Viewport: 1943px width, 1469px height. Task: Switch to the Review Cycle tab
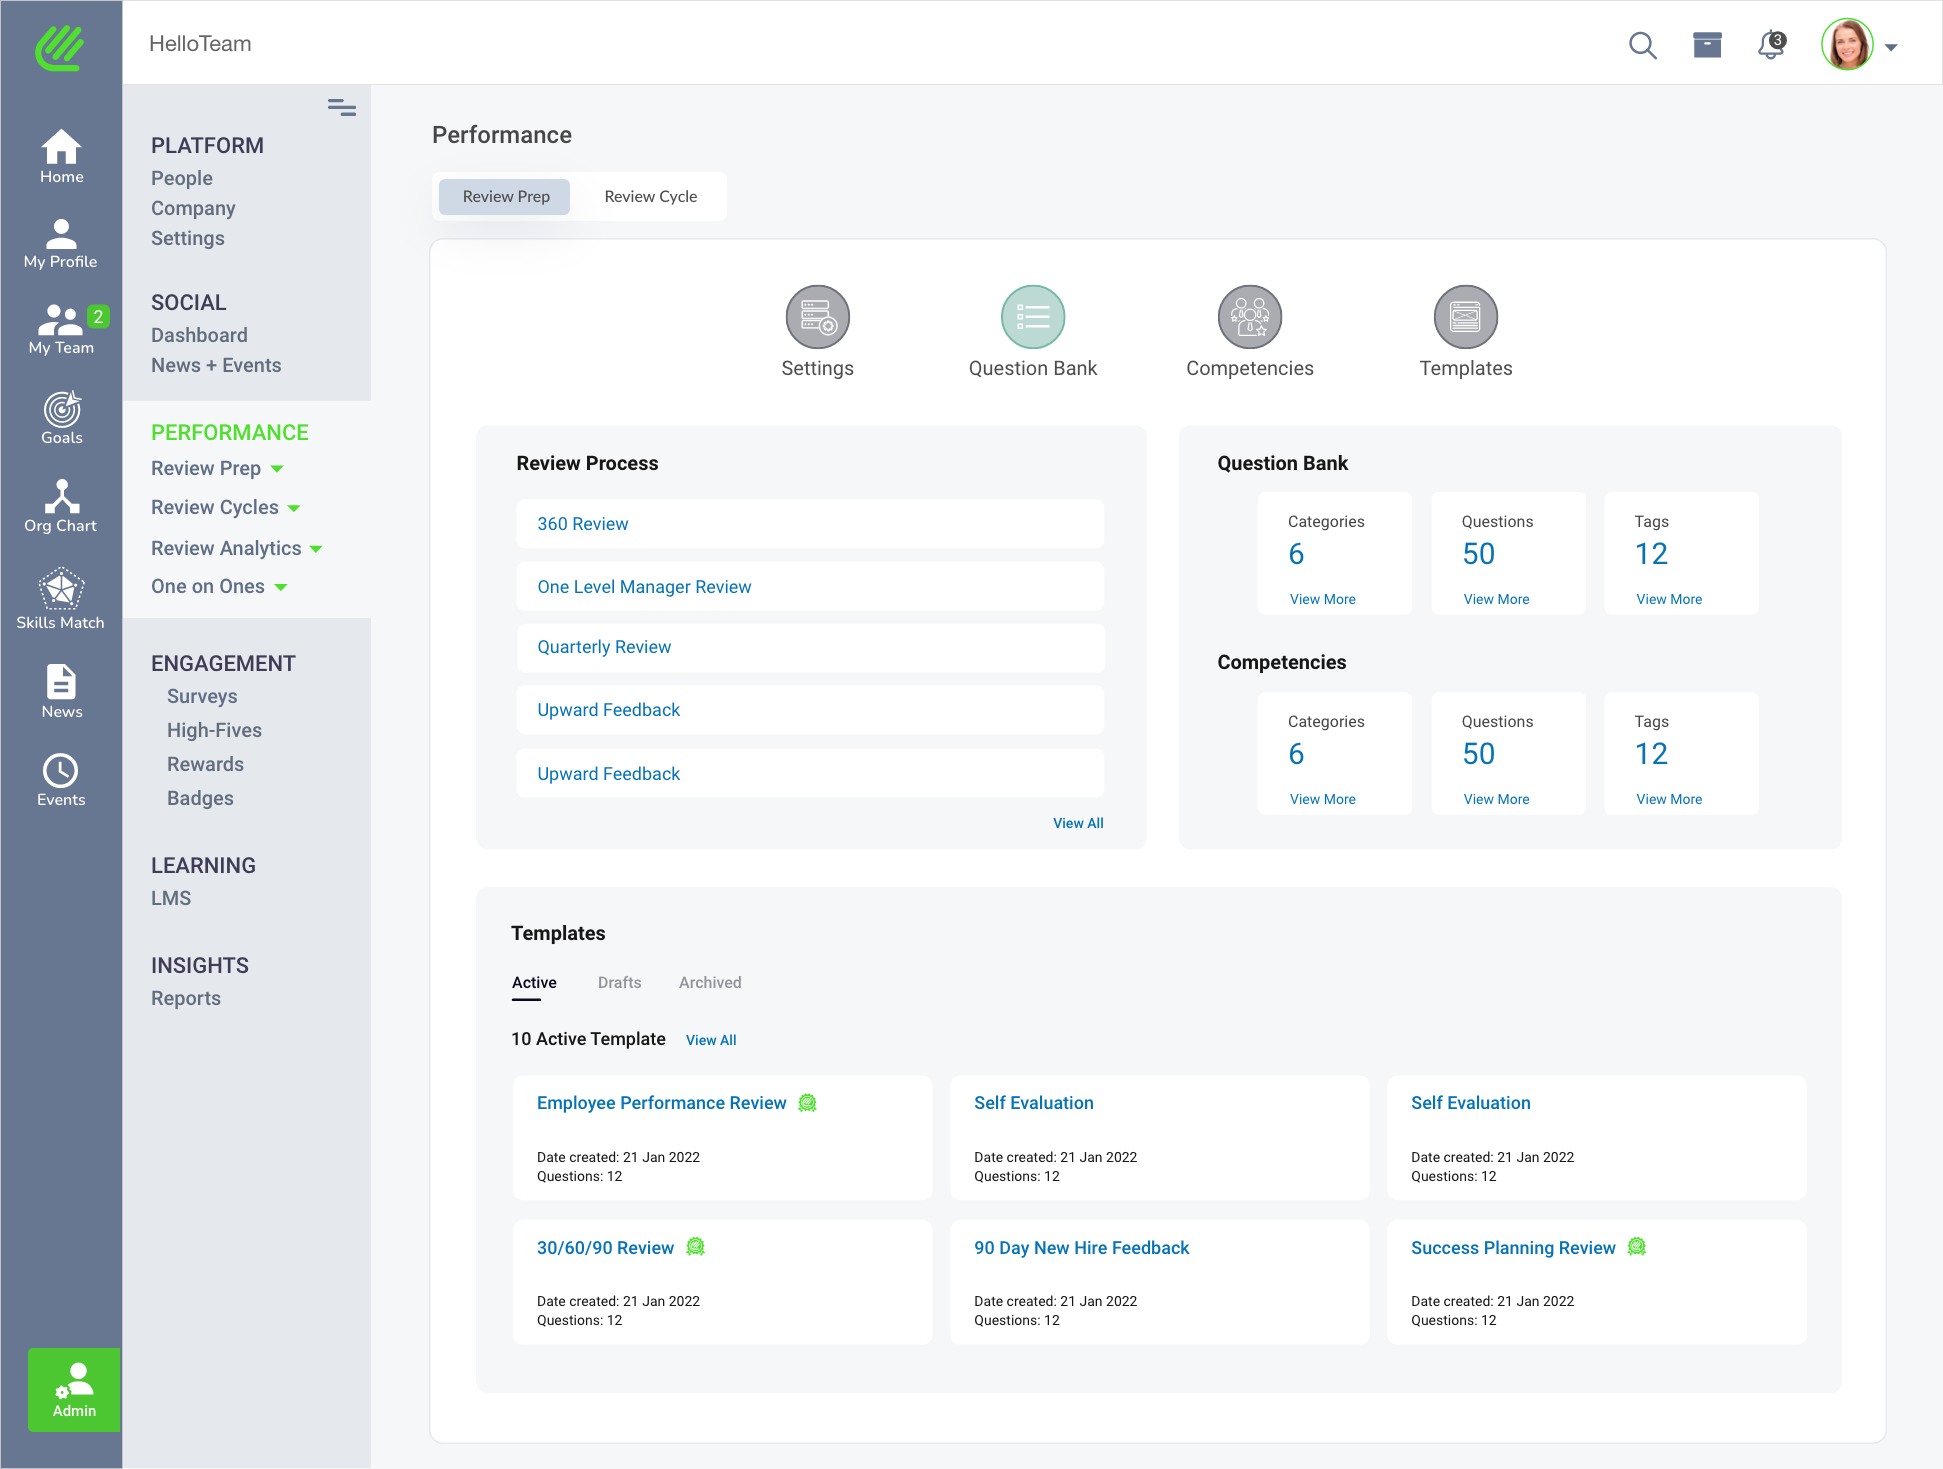[x=651, y=197]
